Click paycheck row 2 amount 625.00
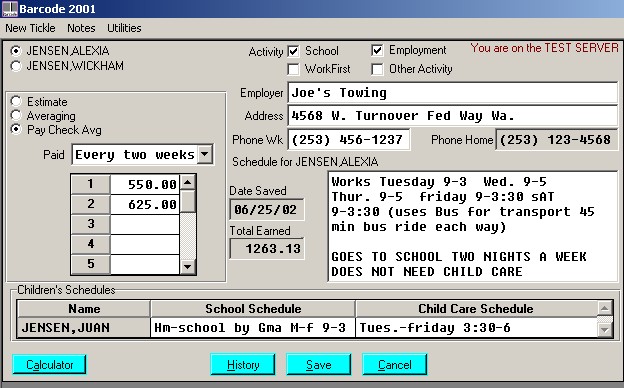This screenshot has width=624, height=388. (x=145, y=205)
